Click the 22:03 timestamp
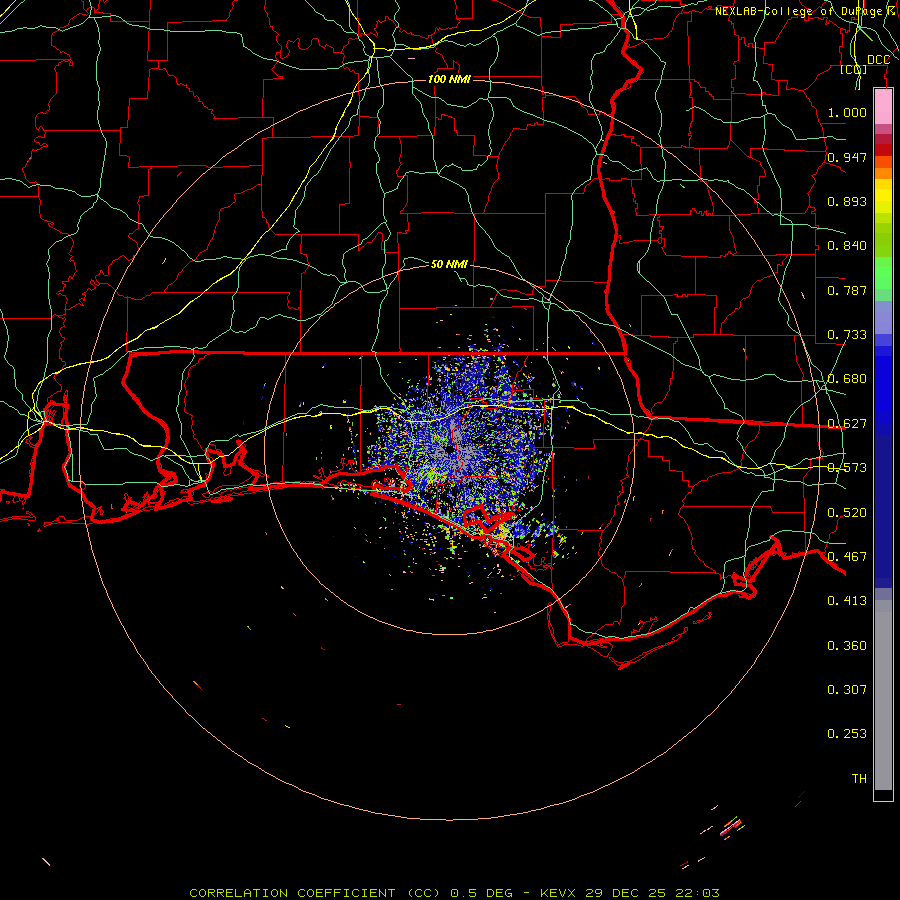 696,893
